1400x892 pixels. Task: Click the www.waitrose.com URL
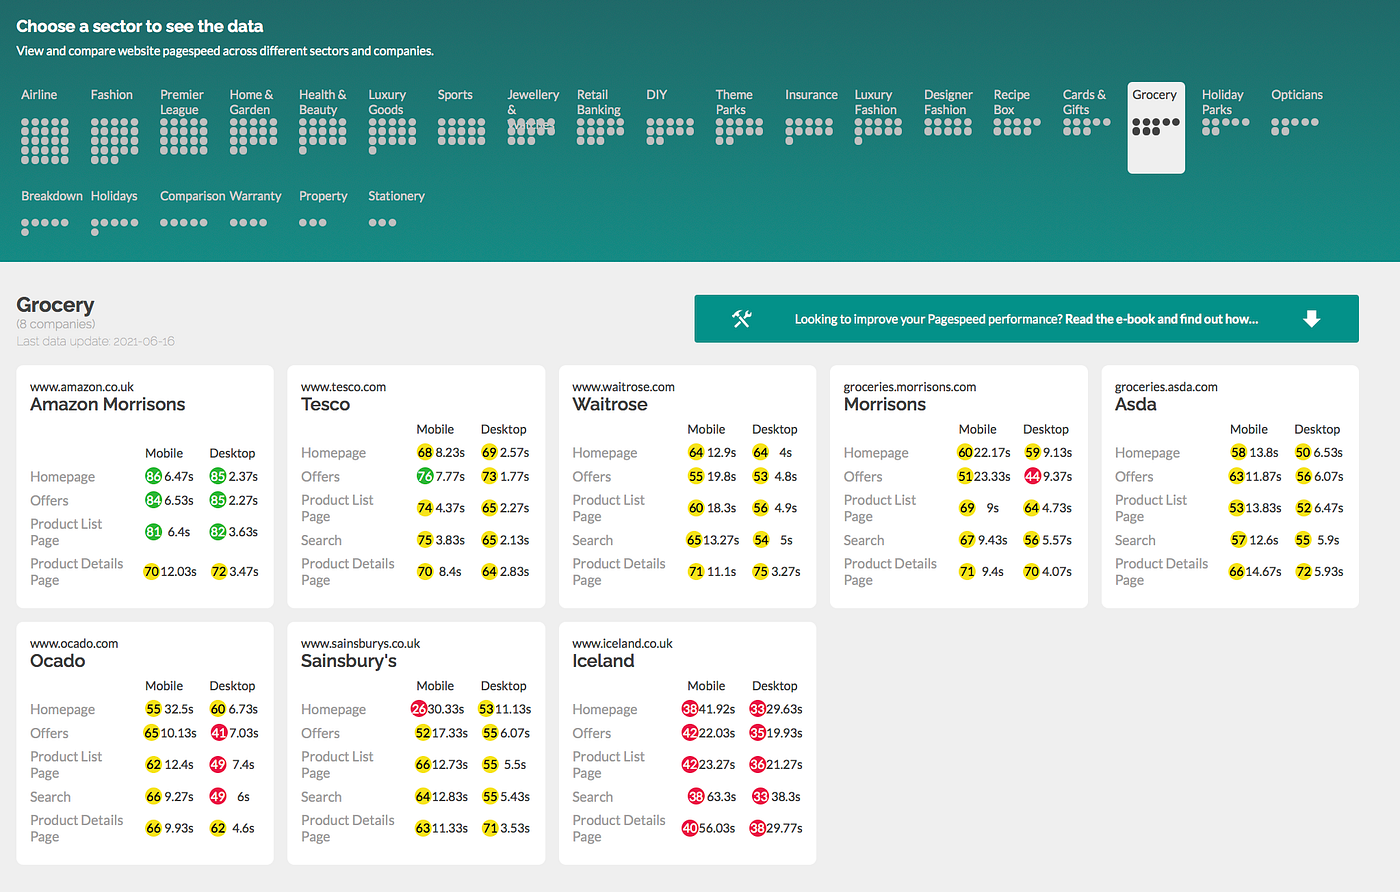[x=623, y=387]
